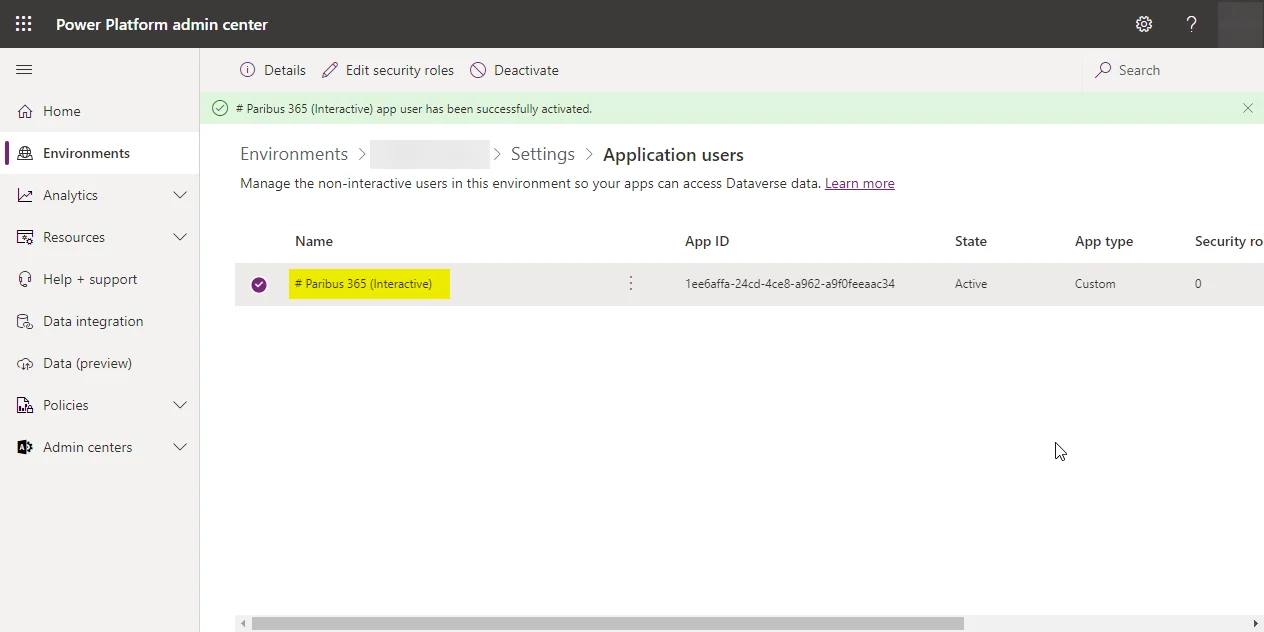Sort by the App type column header

[1104, 241]
